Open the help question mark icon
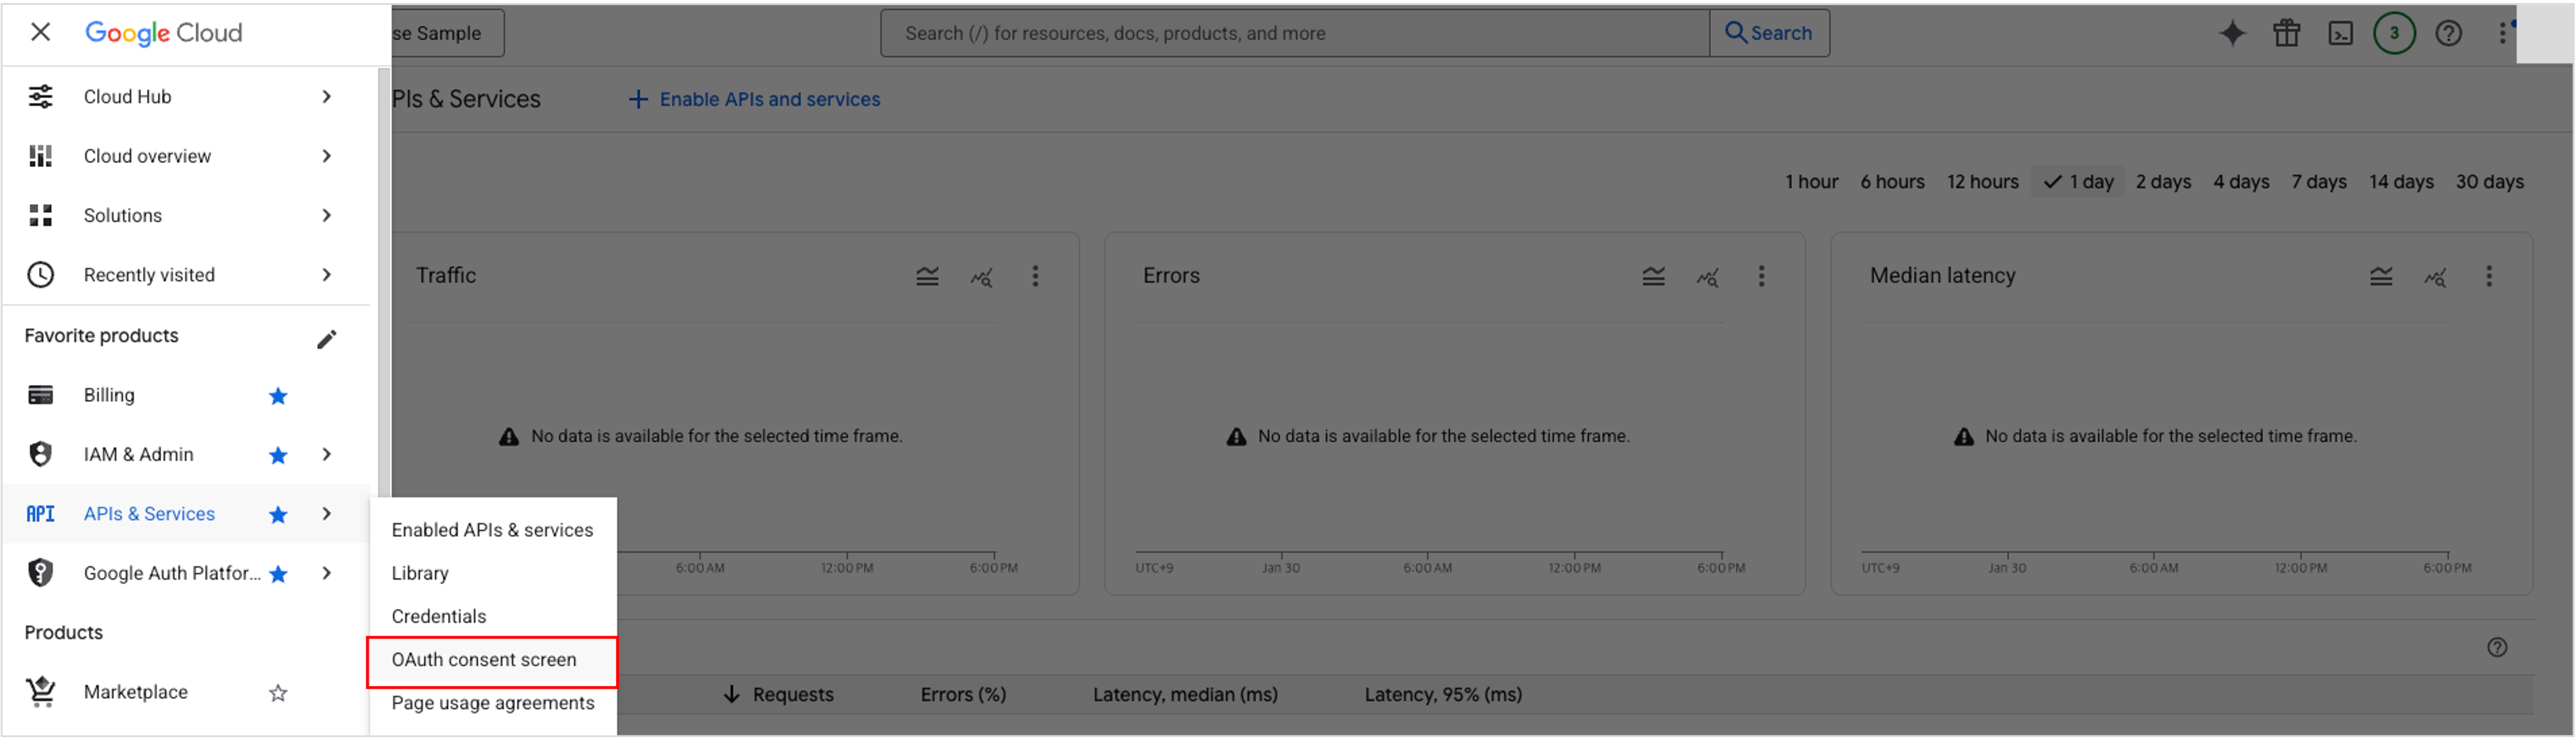 2448,33
